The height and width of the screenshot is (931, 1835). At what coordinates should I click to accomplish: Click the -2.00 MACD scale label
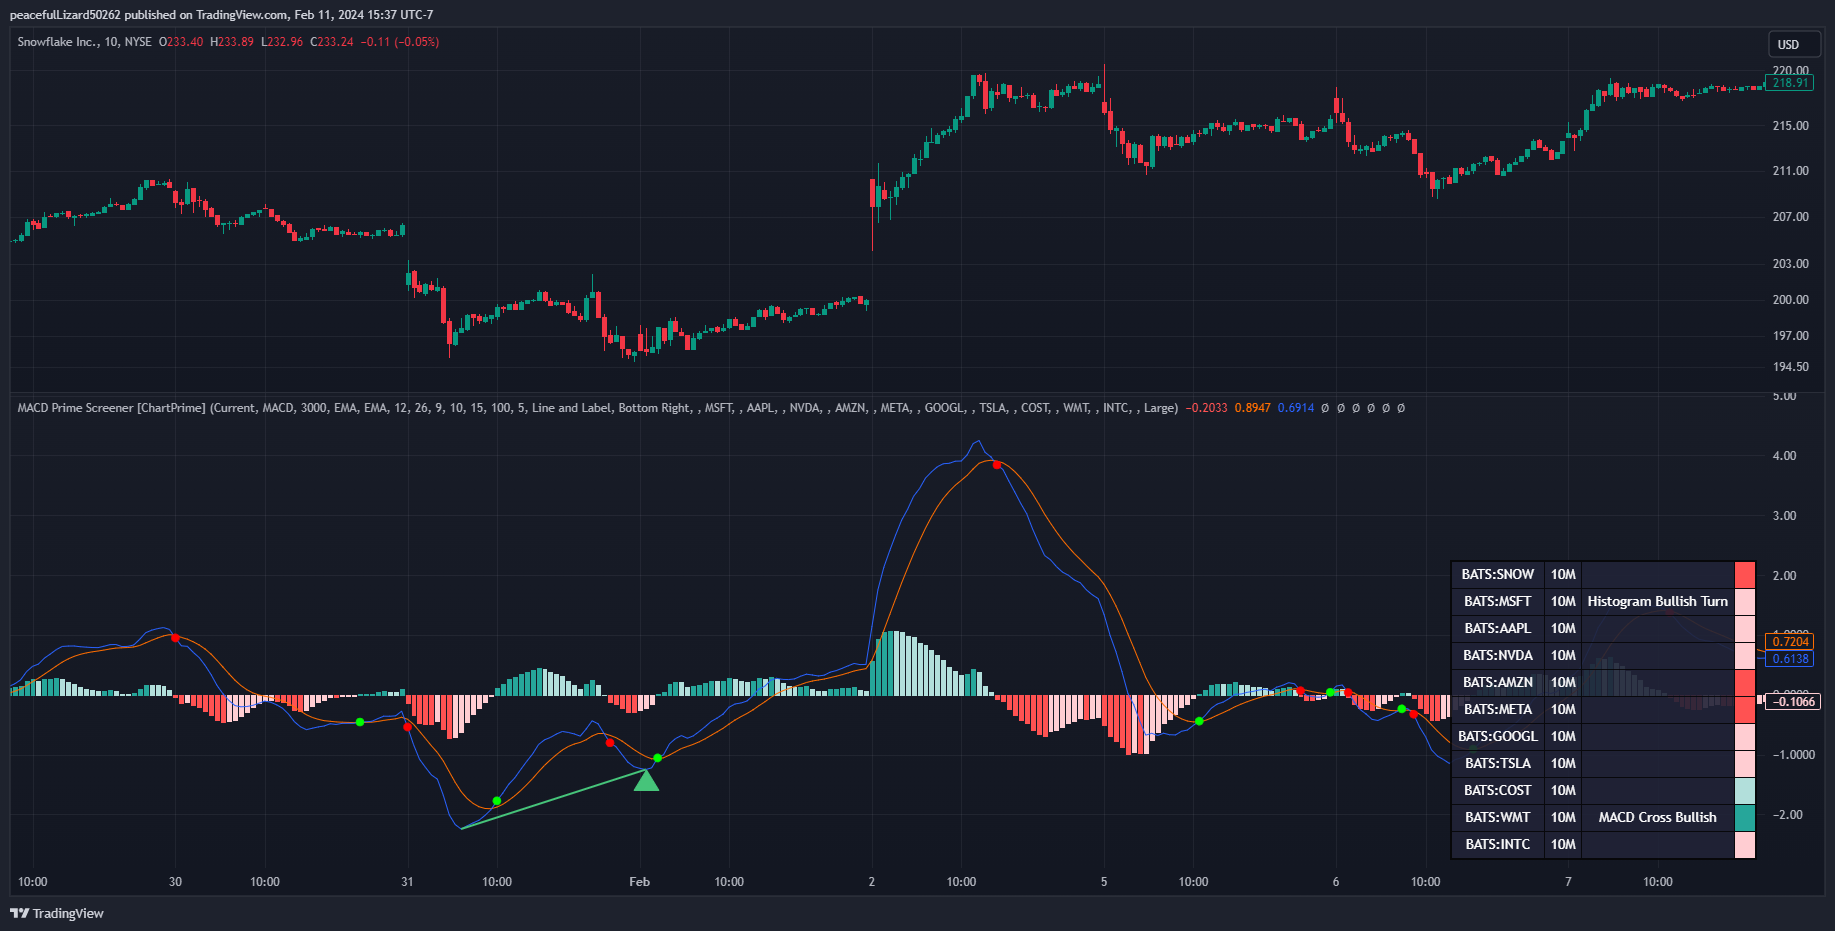[x=1787, y=815]
